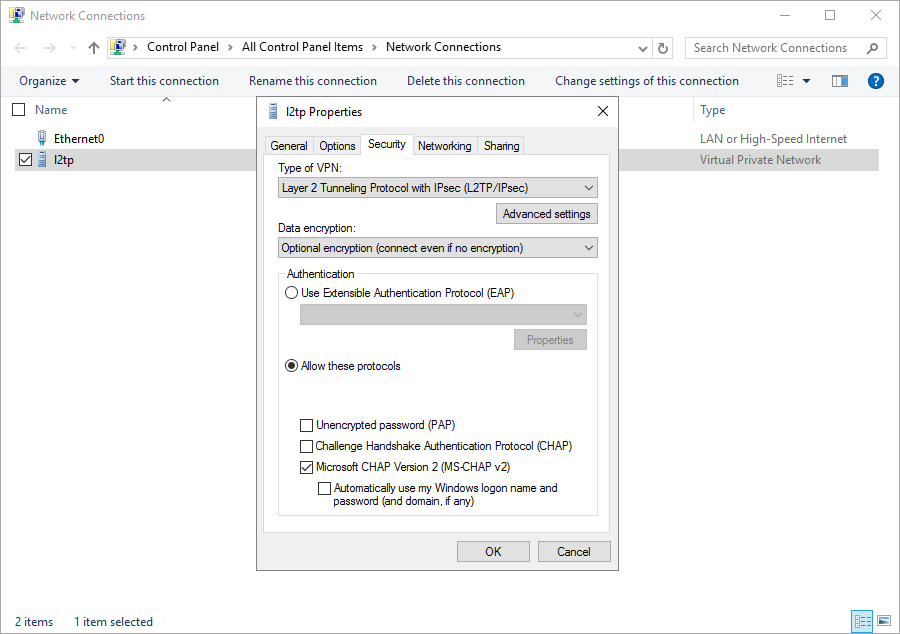Open the Sharing tab

[x=501, y=146]
